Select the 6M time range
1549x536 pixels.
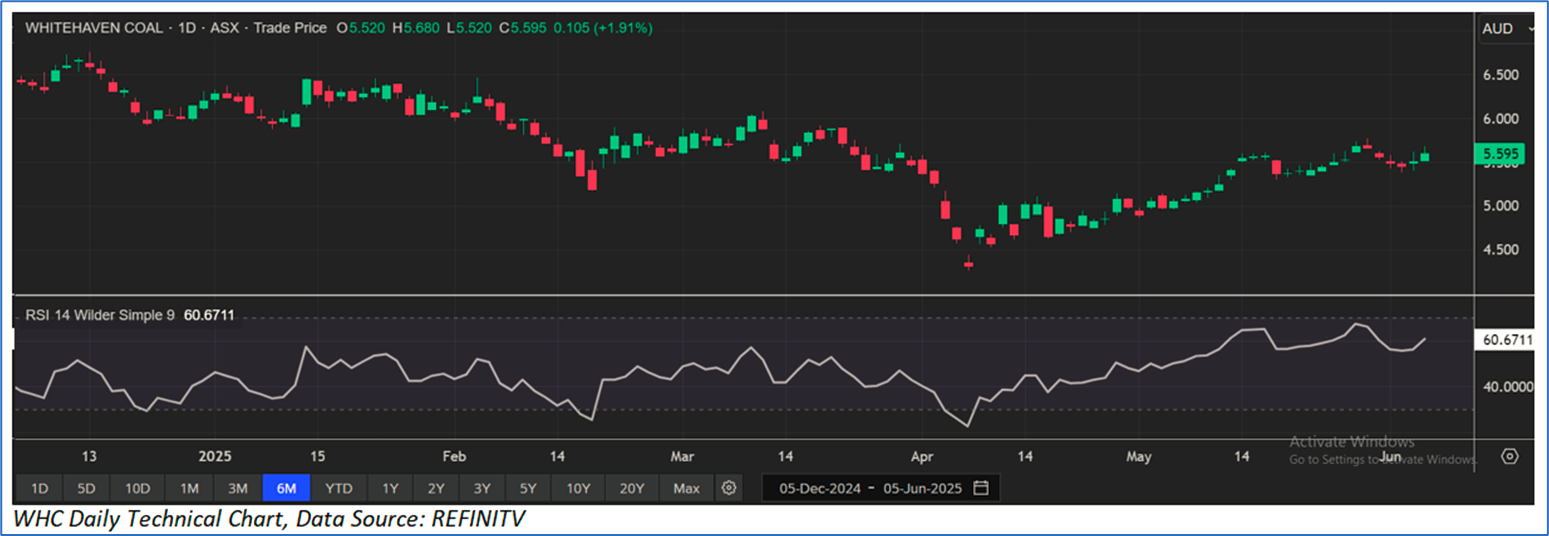[286, 488]
